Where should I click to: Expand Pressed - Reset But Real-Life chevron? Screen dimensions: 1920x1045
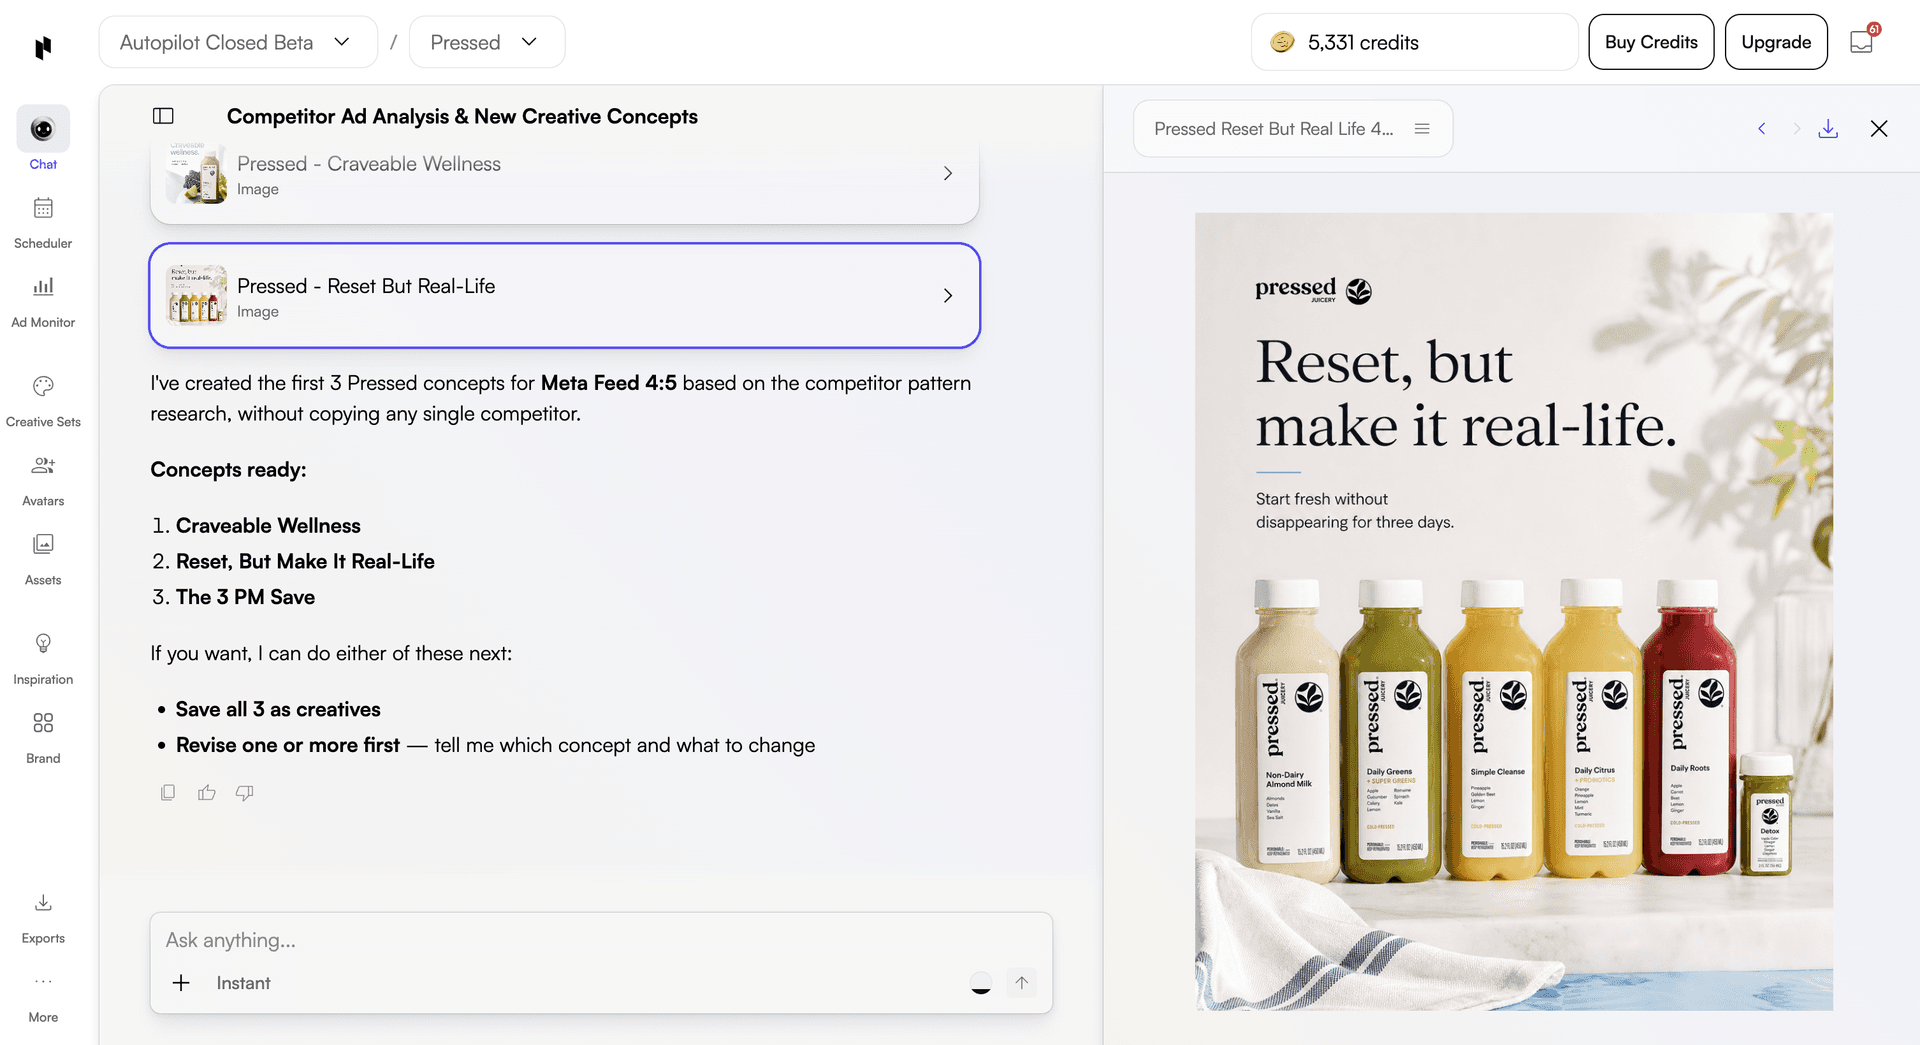(948, 295)
